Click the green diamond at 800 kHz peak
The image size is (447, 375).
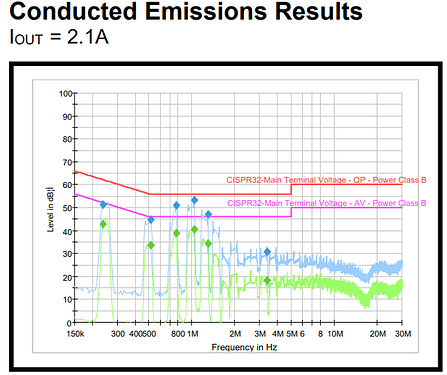pos(177,233)
